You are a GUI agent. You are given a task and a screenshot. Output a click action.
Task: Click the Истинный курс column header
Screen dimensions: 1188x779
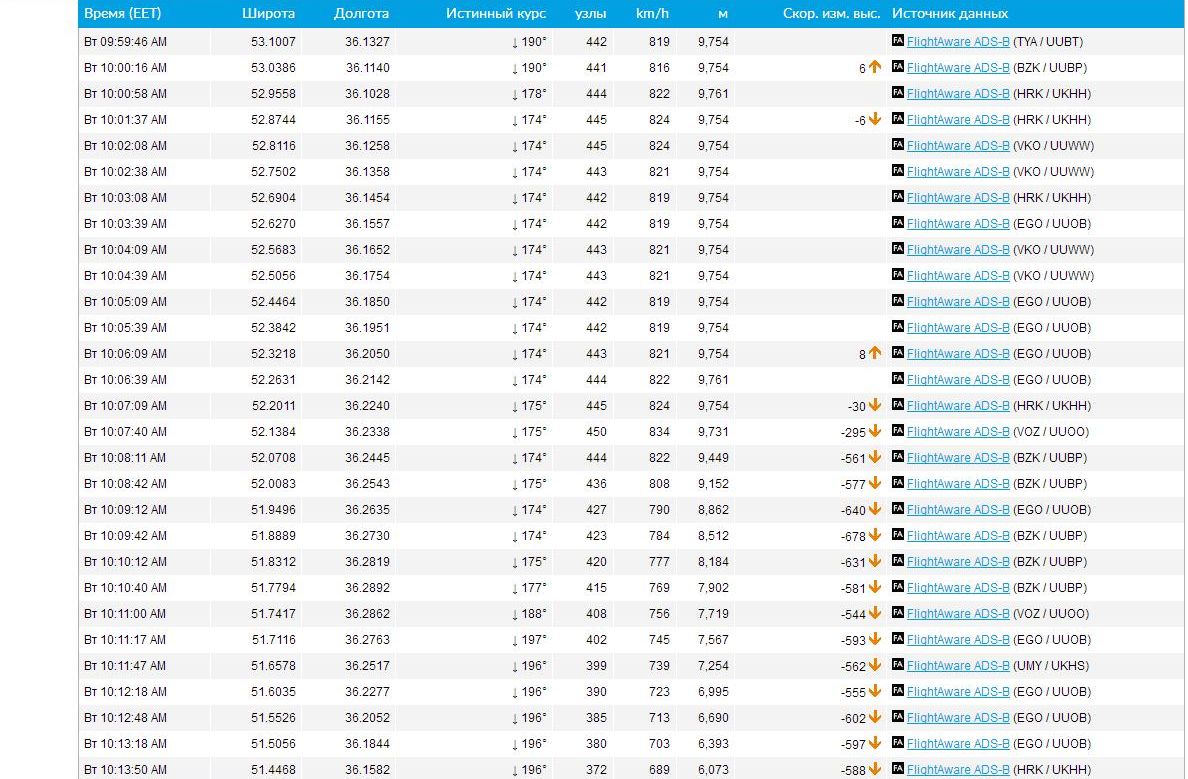tap(498, 14)
